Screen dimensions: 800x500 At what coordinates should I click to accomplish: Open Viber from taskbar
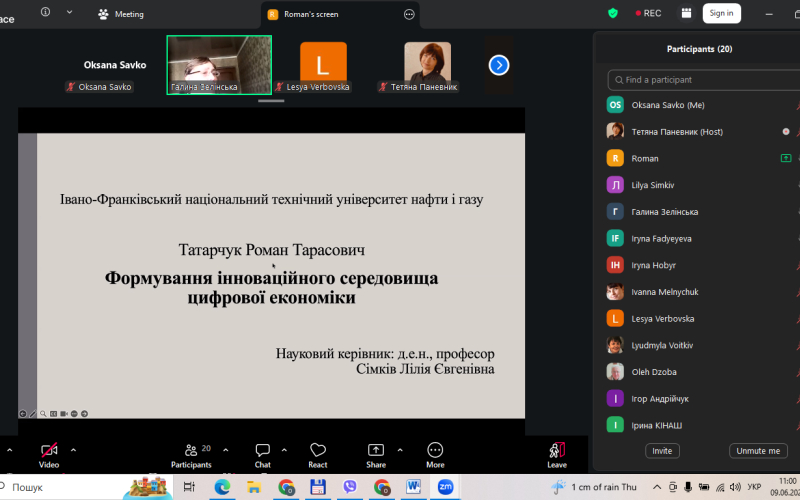click(x=349, y=487)
